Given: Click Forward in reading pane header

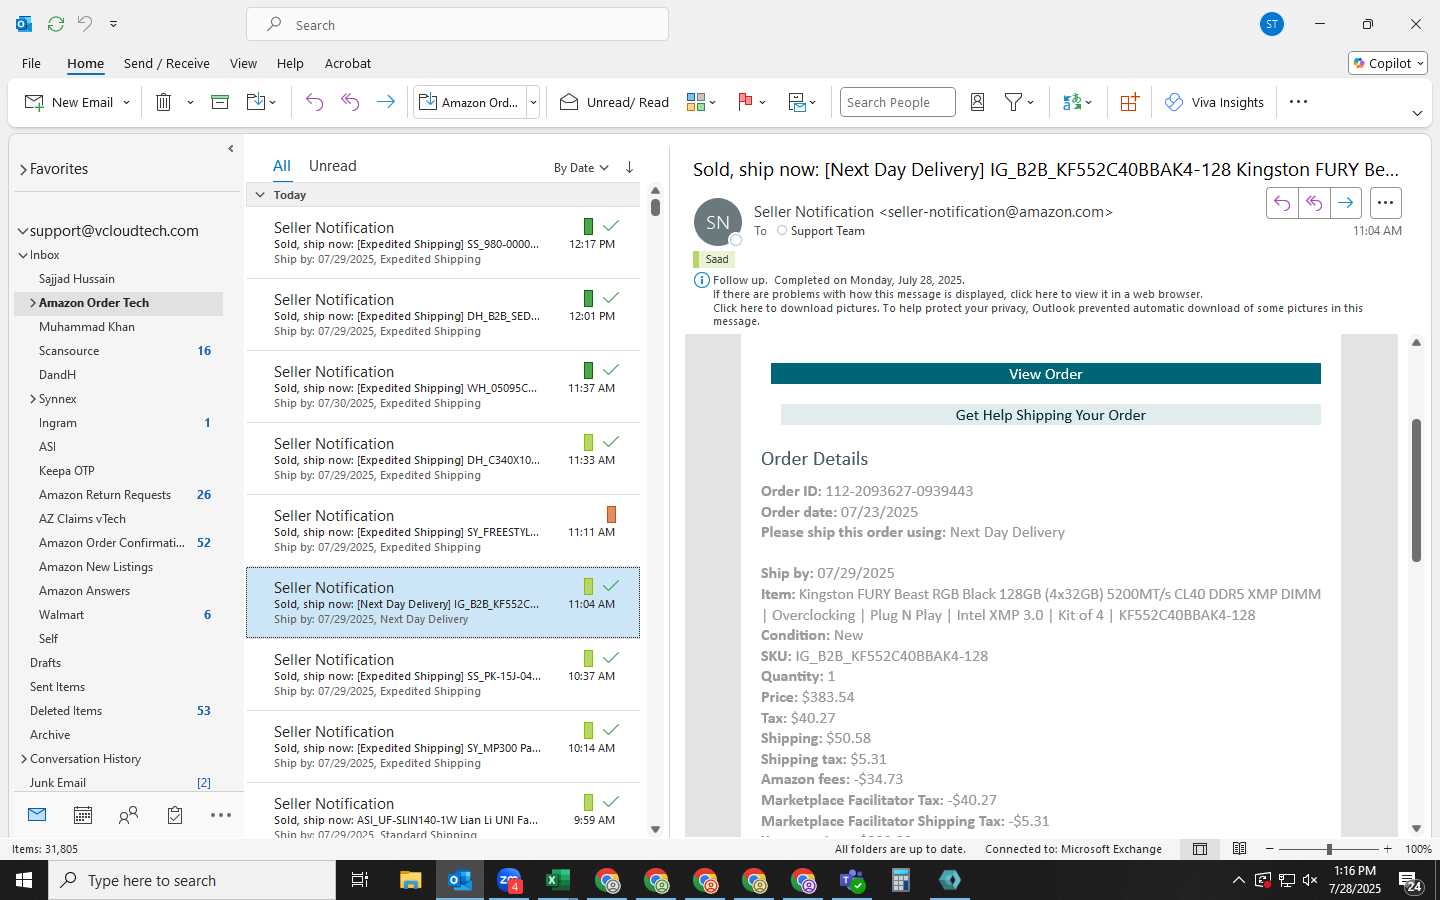Looking at the screenshot, I should [x=1346, y=203].
